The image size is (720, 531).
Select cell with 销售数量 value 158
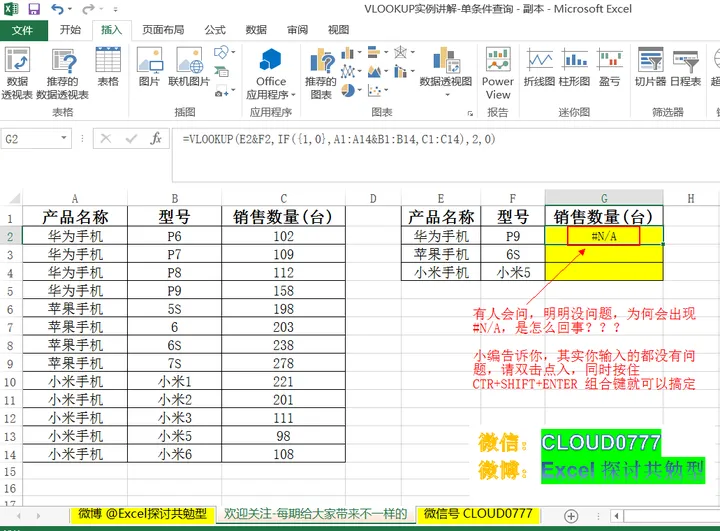click(x=283, y=291)
